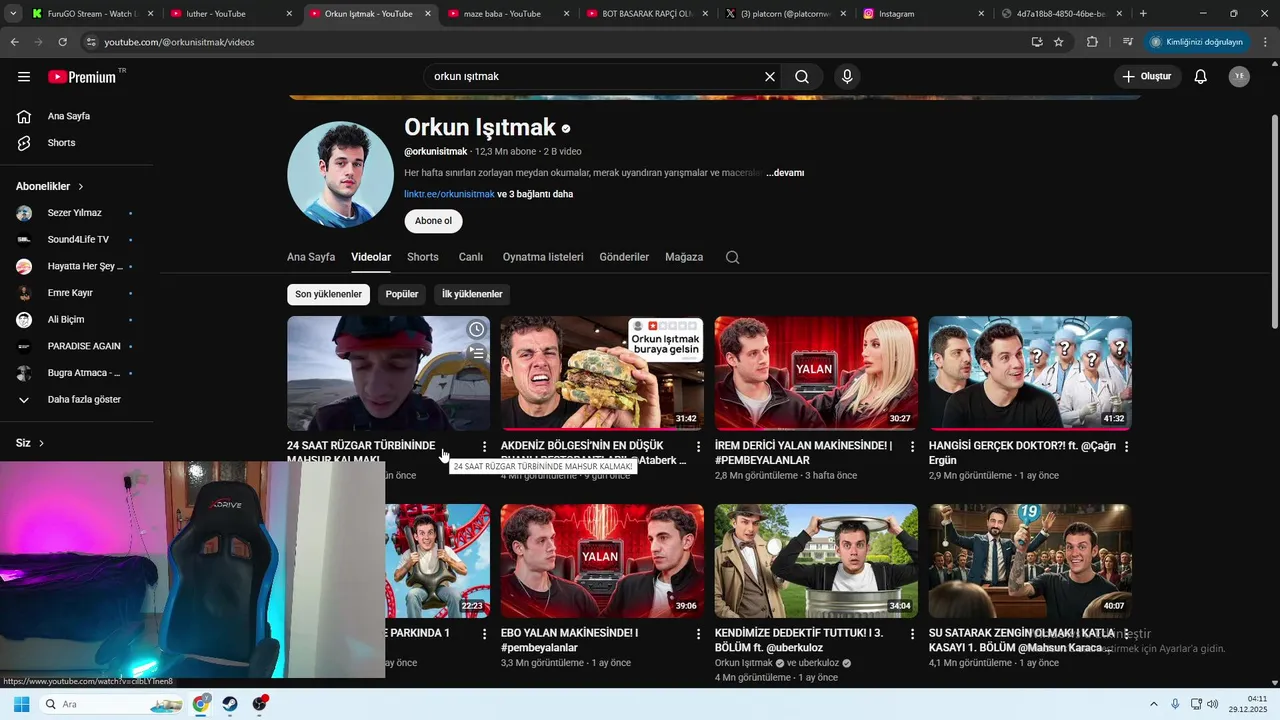This screenshot has width=1280, height=720.
Task: Click the browser address bar
Action: point(560,42)
